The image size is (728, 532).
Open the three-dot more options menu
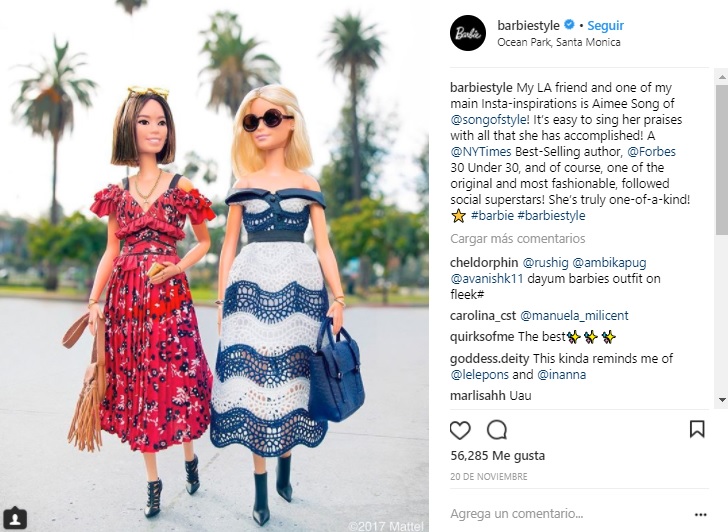tap(700, 514)
